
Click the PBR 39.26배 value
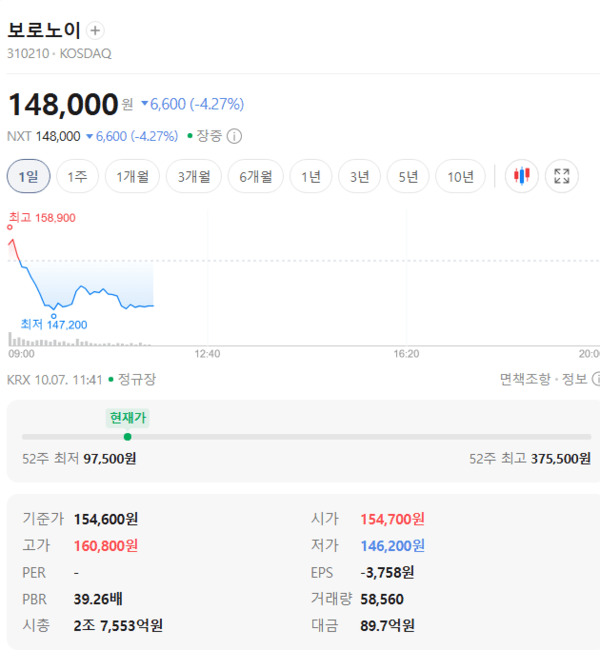tap(98, 599)
